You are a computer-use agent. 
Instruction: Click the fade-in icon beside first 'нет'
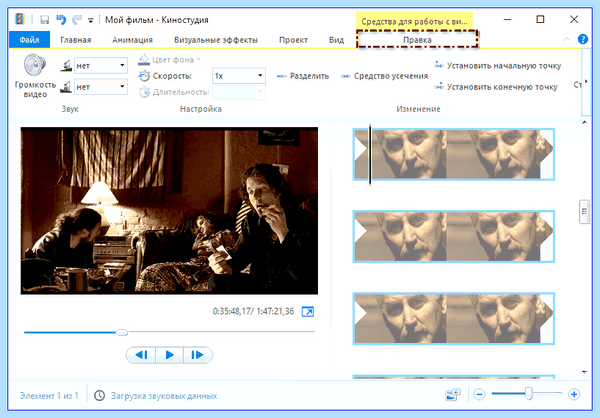click(x=66, y=65)
